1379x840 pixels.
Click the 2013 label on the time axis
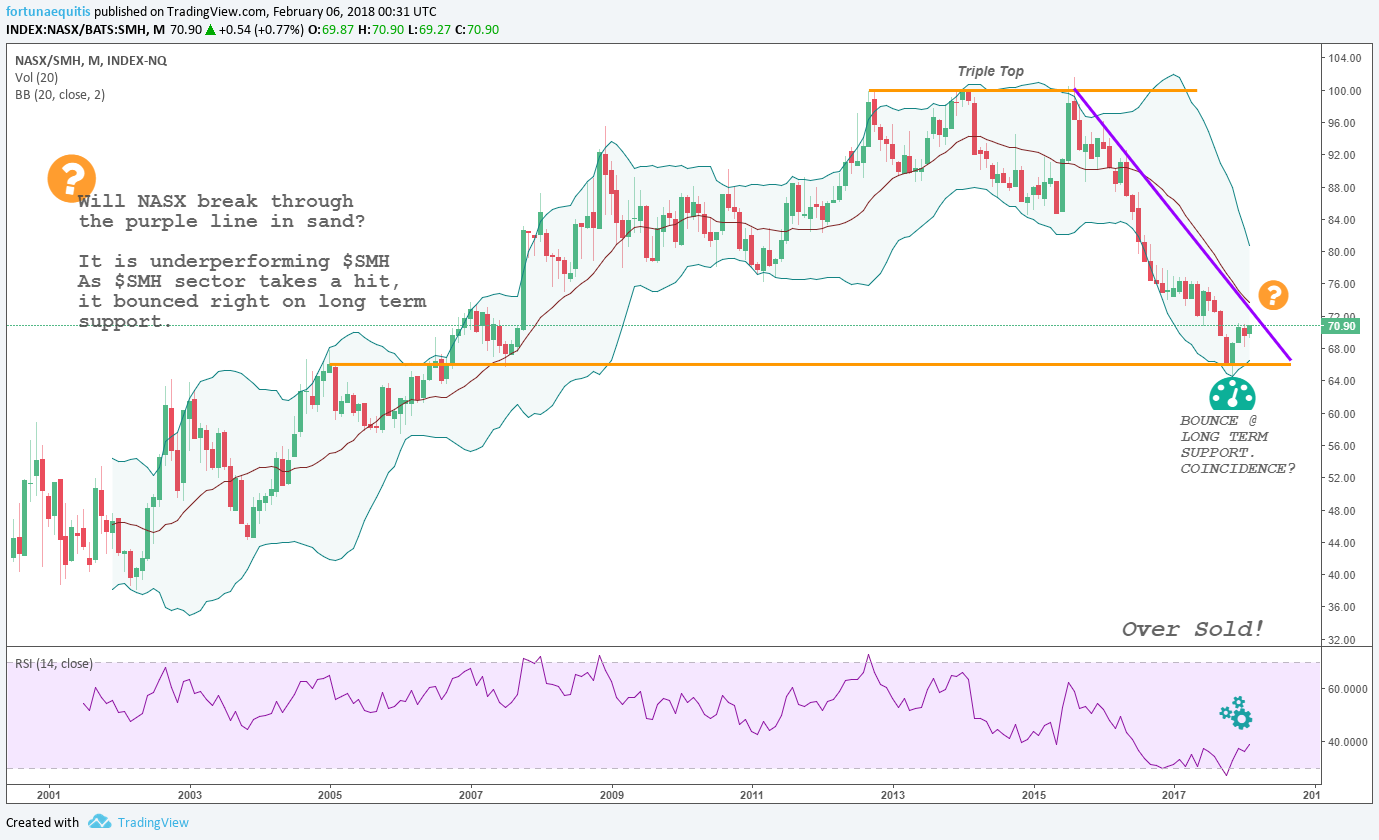[x=893, y=796]
